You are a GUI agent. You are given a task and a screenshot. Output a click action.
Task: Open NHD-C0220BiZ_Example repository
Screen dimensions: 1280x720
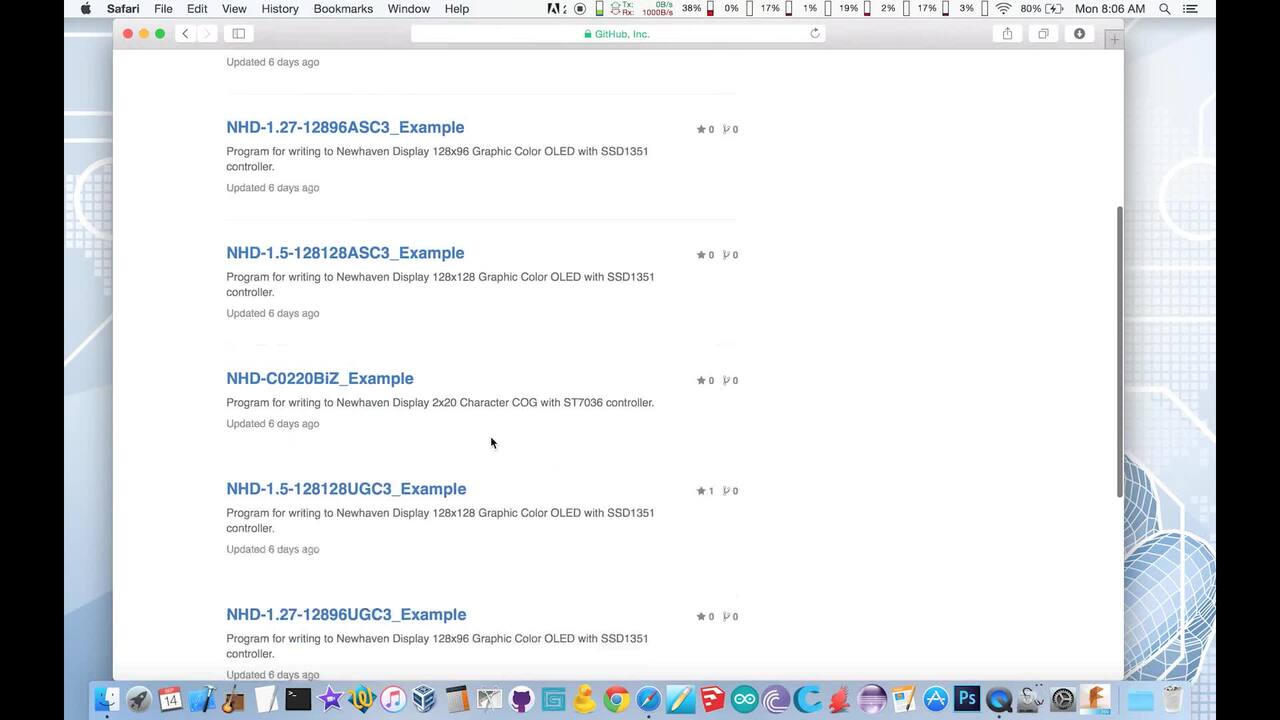(x=319, y=378)
